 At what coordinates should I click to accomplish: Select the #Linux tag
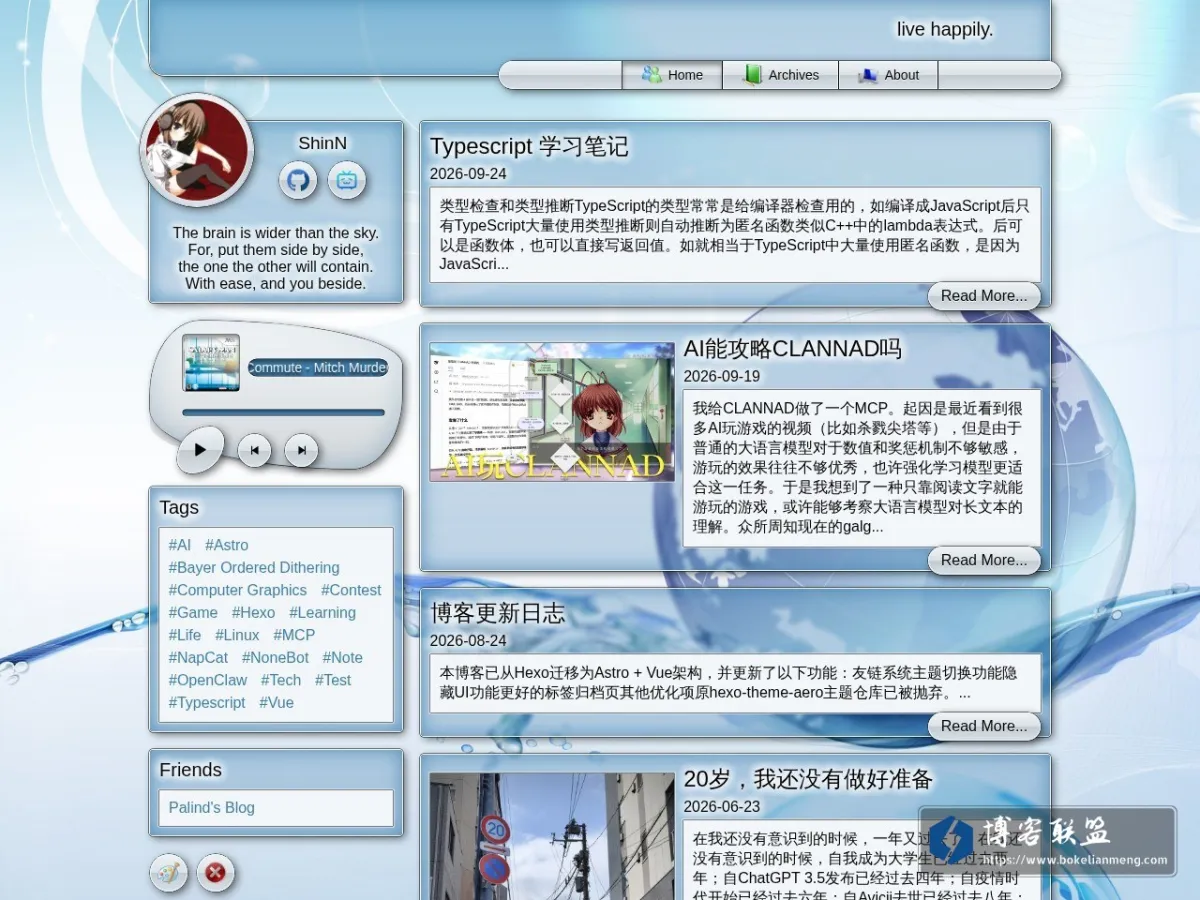[237, 635]
